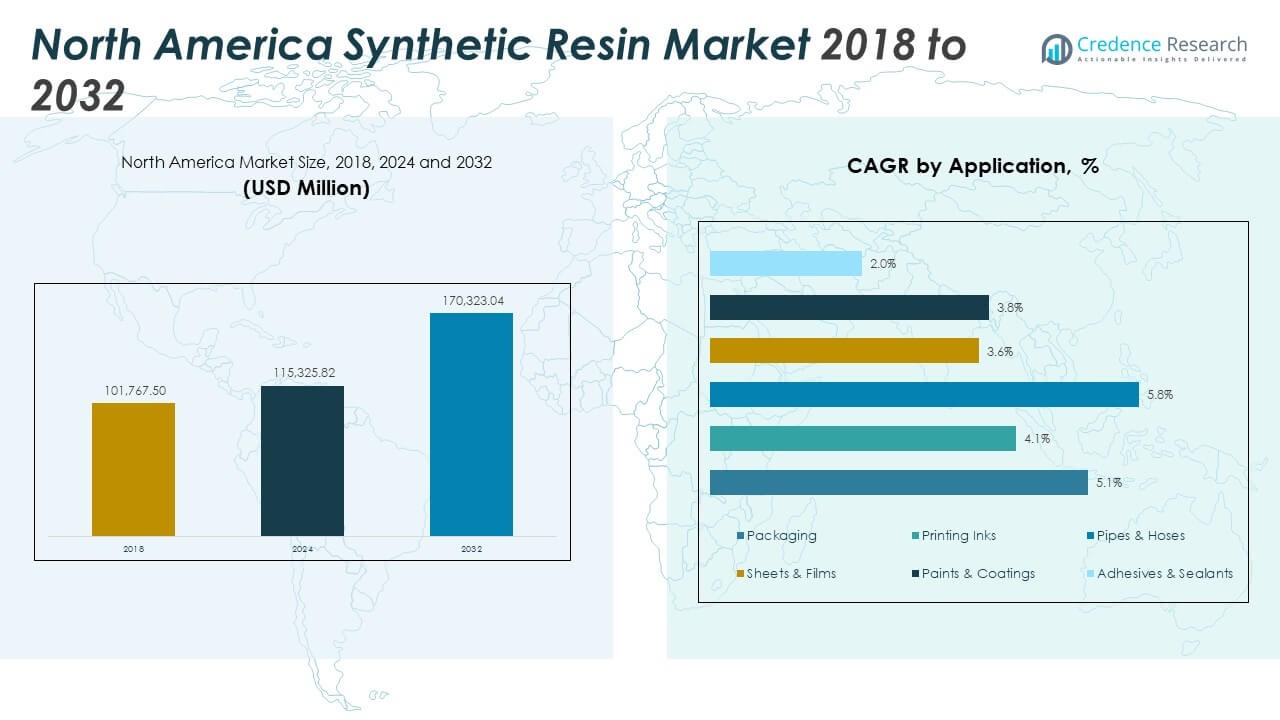Click the Paints & Coatings legend marker

[915, 574]
